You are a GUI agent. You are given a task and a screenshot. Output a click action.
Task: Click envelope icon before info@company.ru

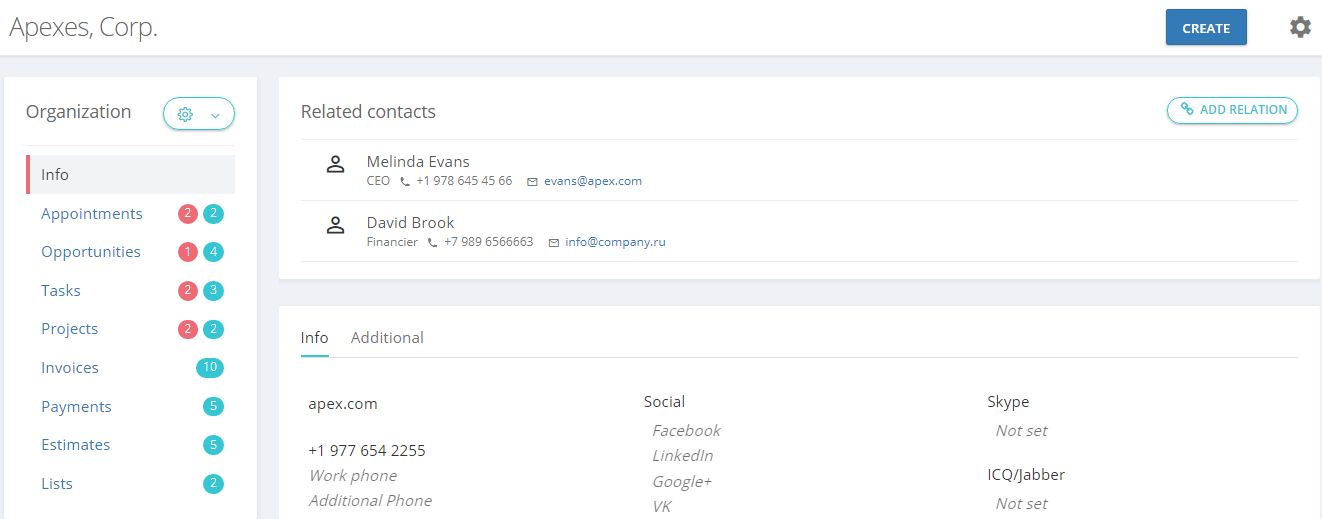click(554, 243)
